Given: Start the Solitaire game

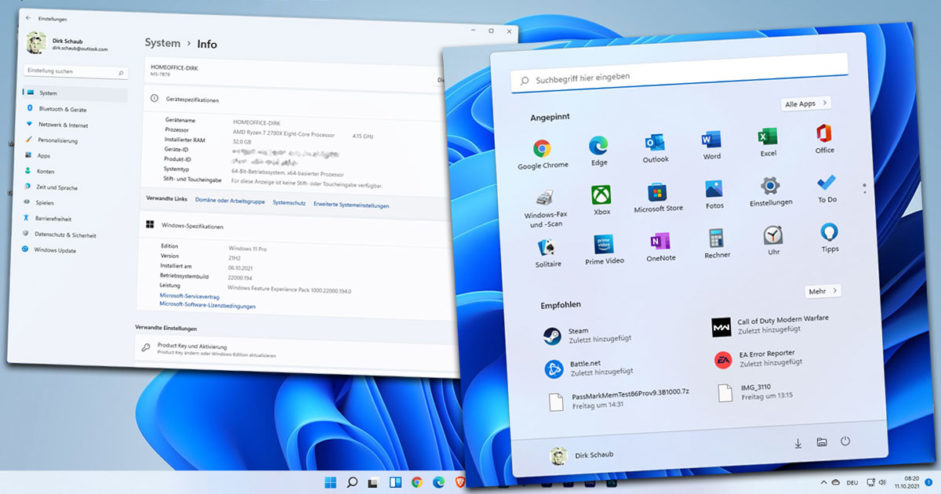Looking at the screenshot, I should pyautogui.click(x=547, y=253).
